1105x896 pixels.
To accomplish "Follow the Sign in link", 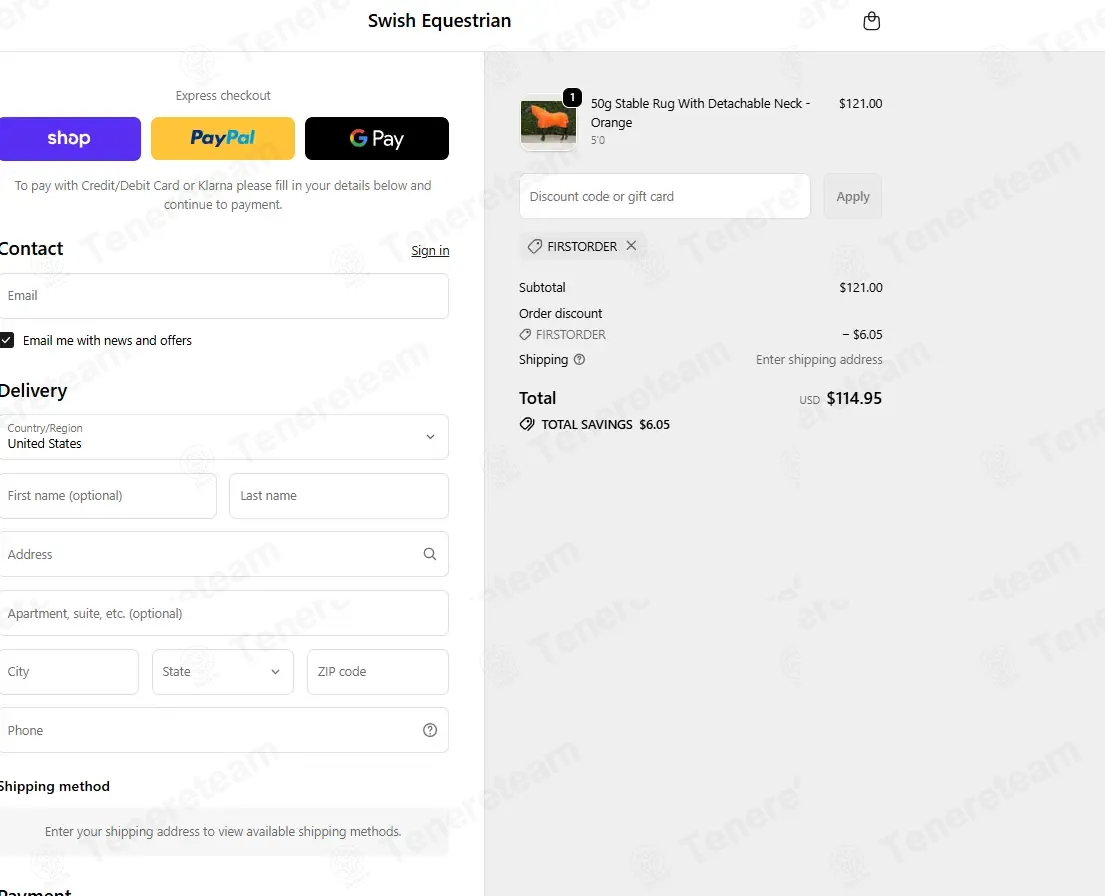I will [x=430, y=250].
